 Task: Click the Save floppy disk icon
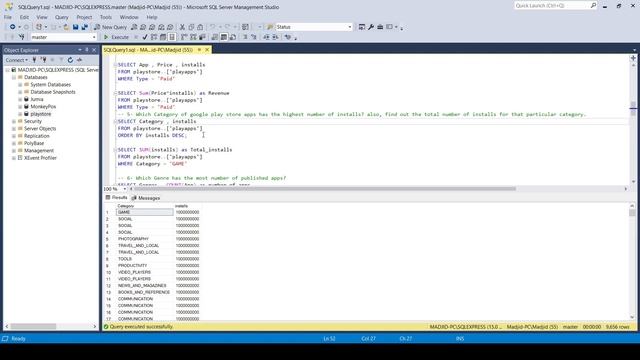coord(76,27)
